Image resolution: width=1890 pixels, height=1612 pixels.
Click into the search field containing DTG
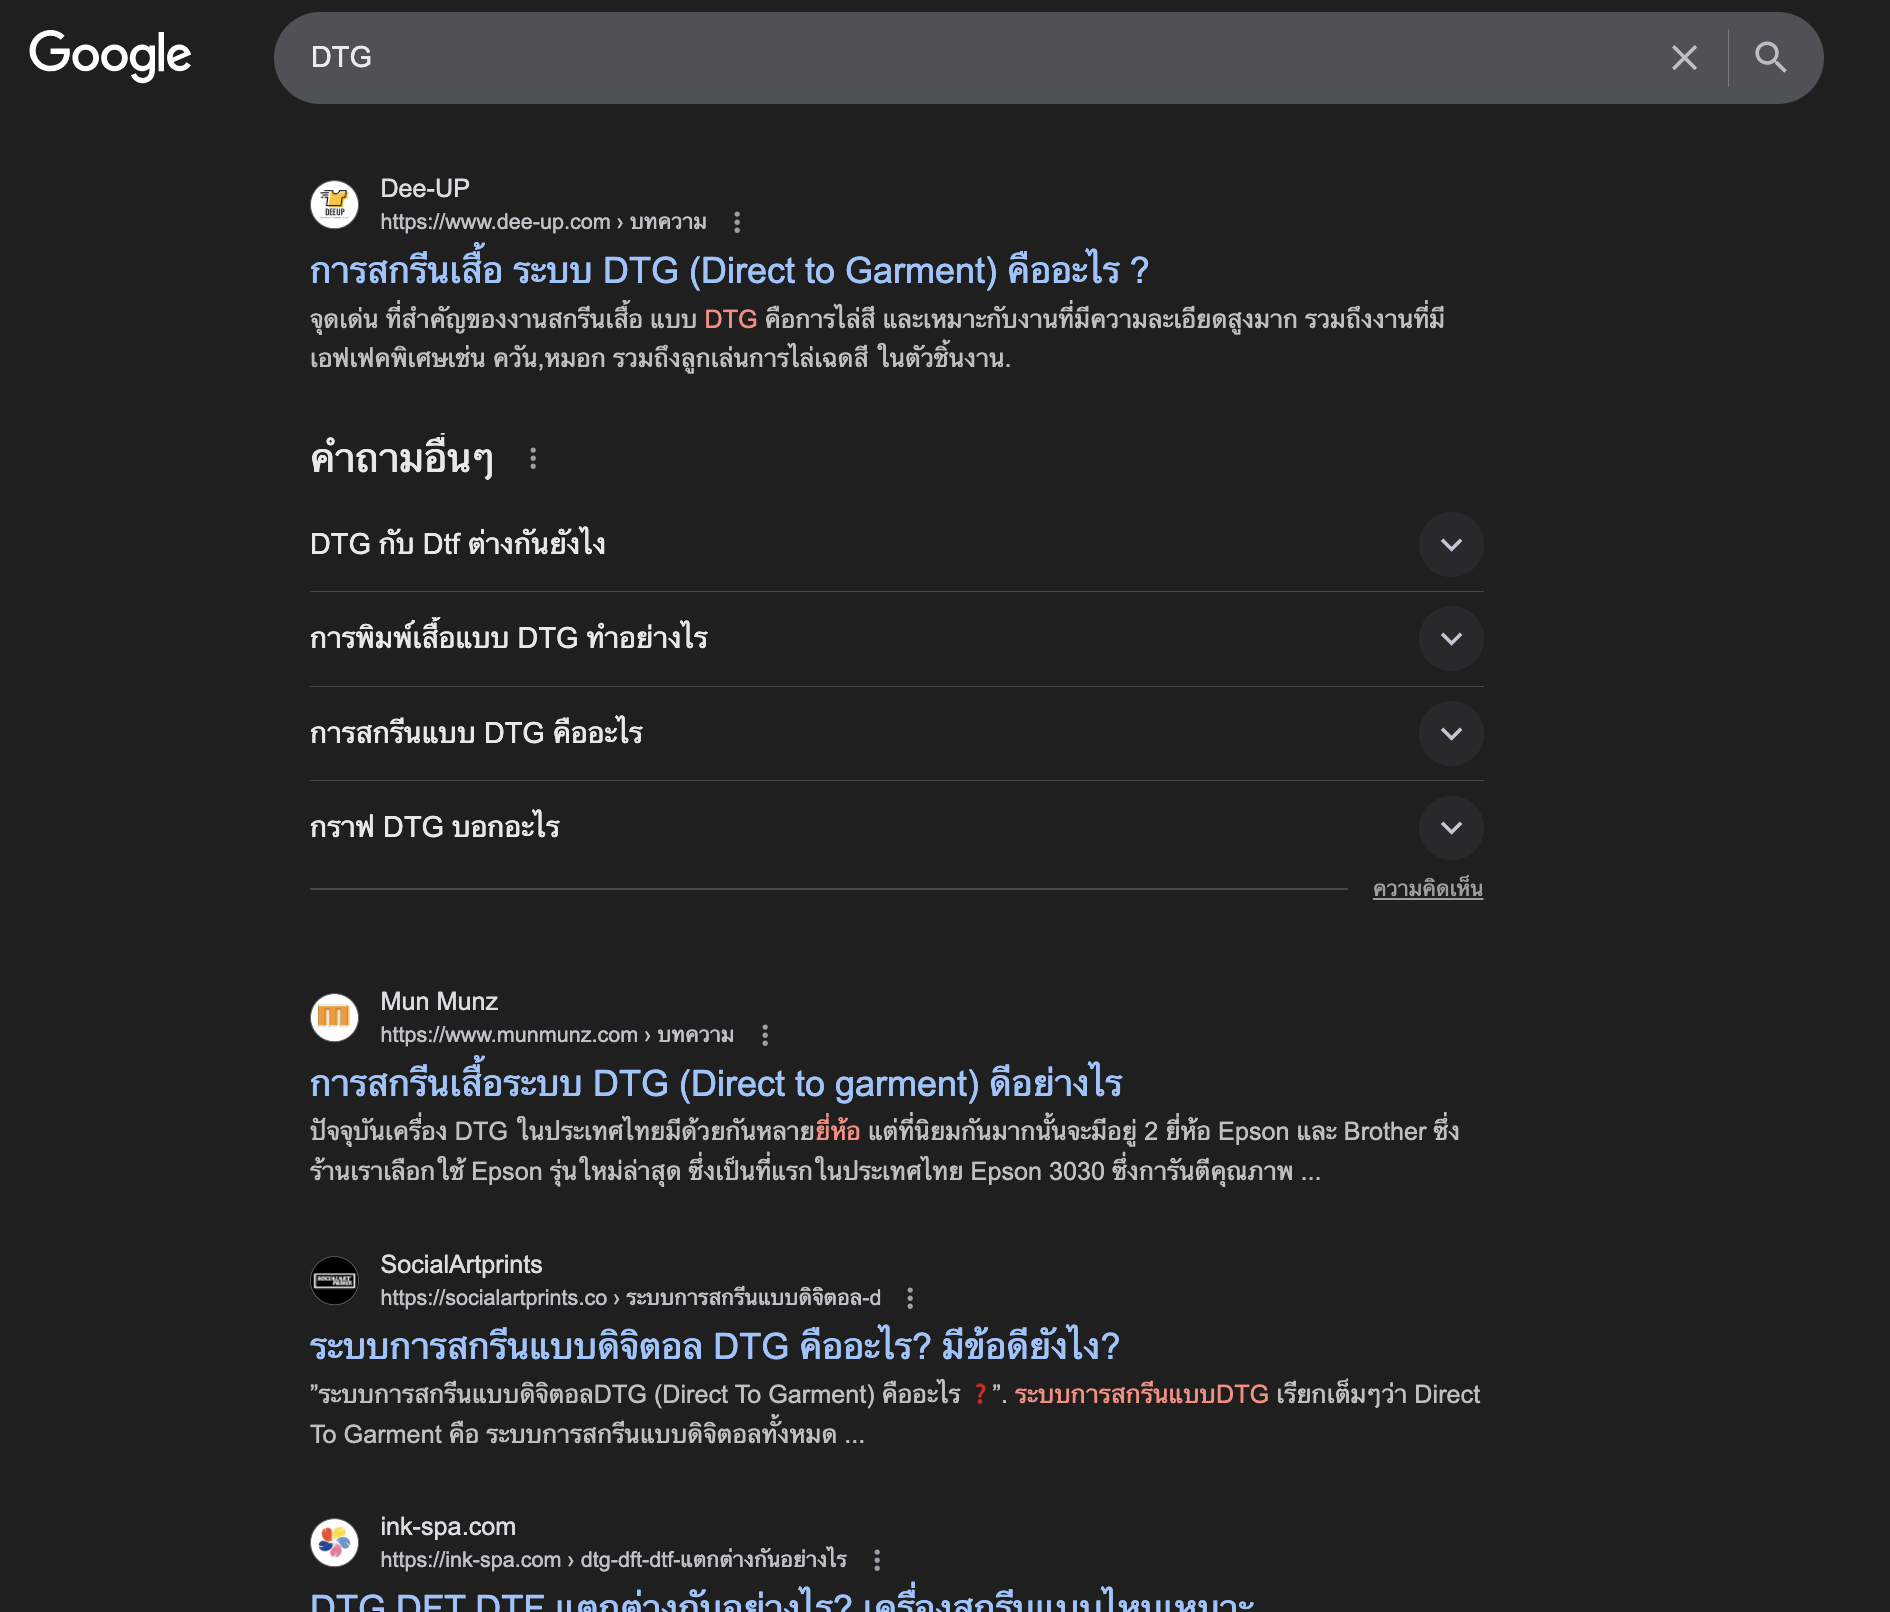980,58
